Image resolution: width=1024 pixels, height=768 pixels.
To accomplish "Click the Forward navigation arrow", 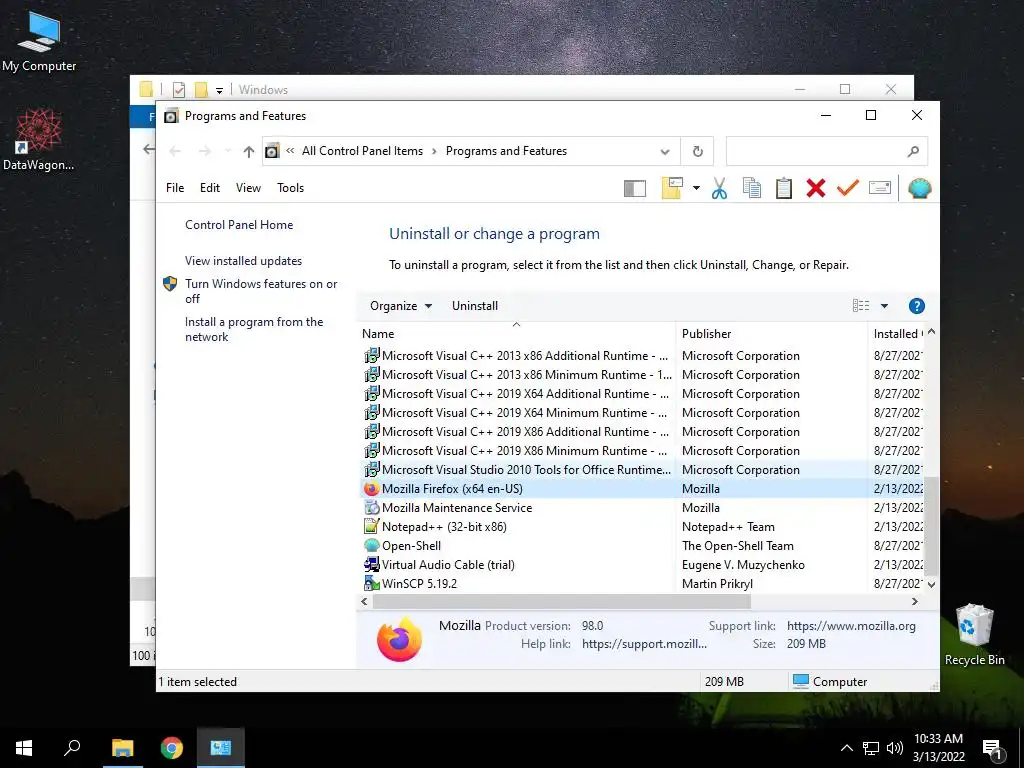I will point(204,152).
